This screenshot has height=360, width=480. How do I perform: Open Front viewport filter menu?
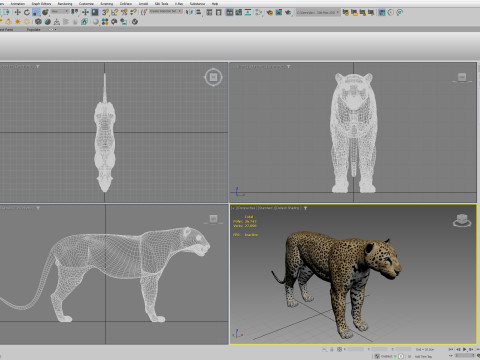[x=289, y=67]
